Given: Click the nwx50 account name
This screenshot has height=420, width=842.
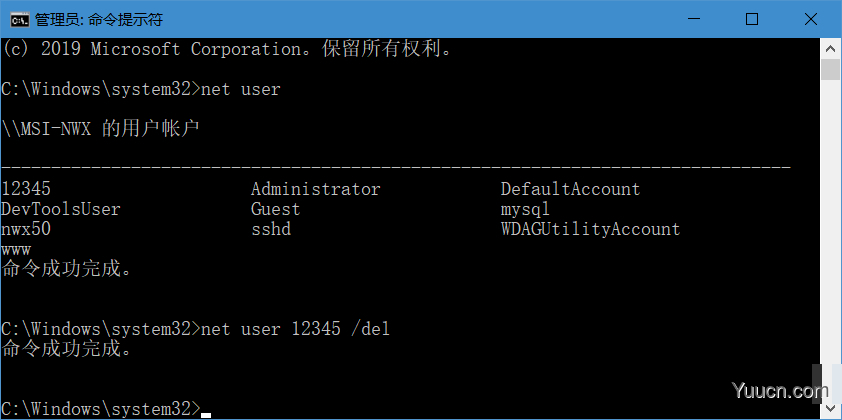Looking at the screenshot, I should (26, 229).
